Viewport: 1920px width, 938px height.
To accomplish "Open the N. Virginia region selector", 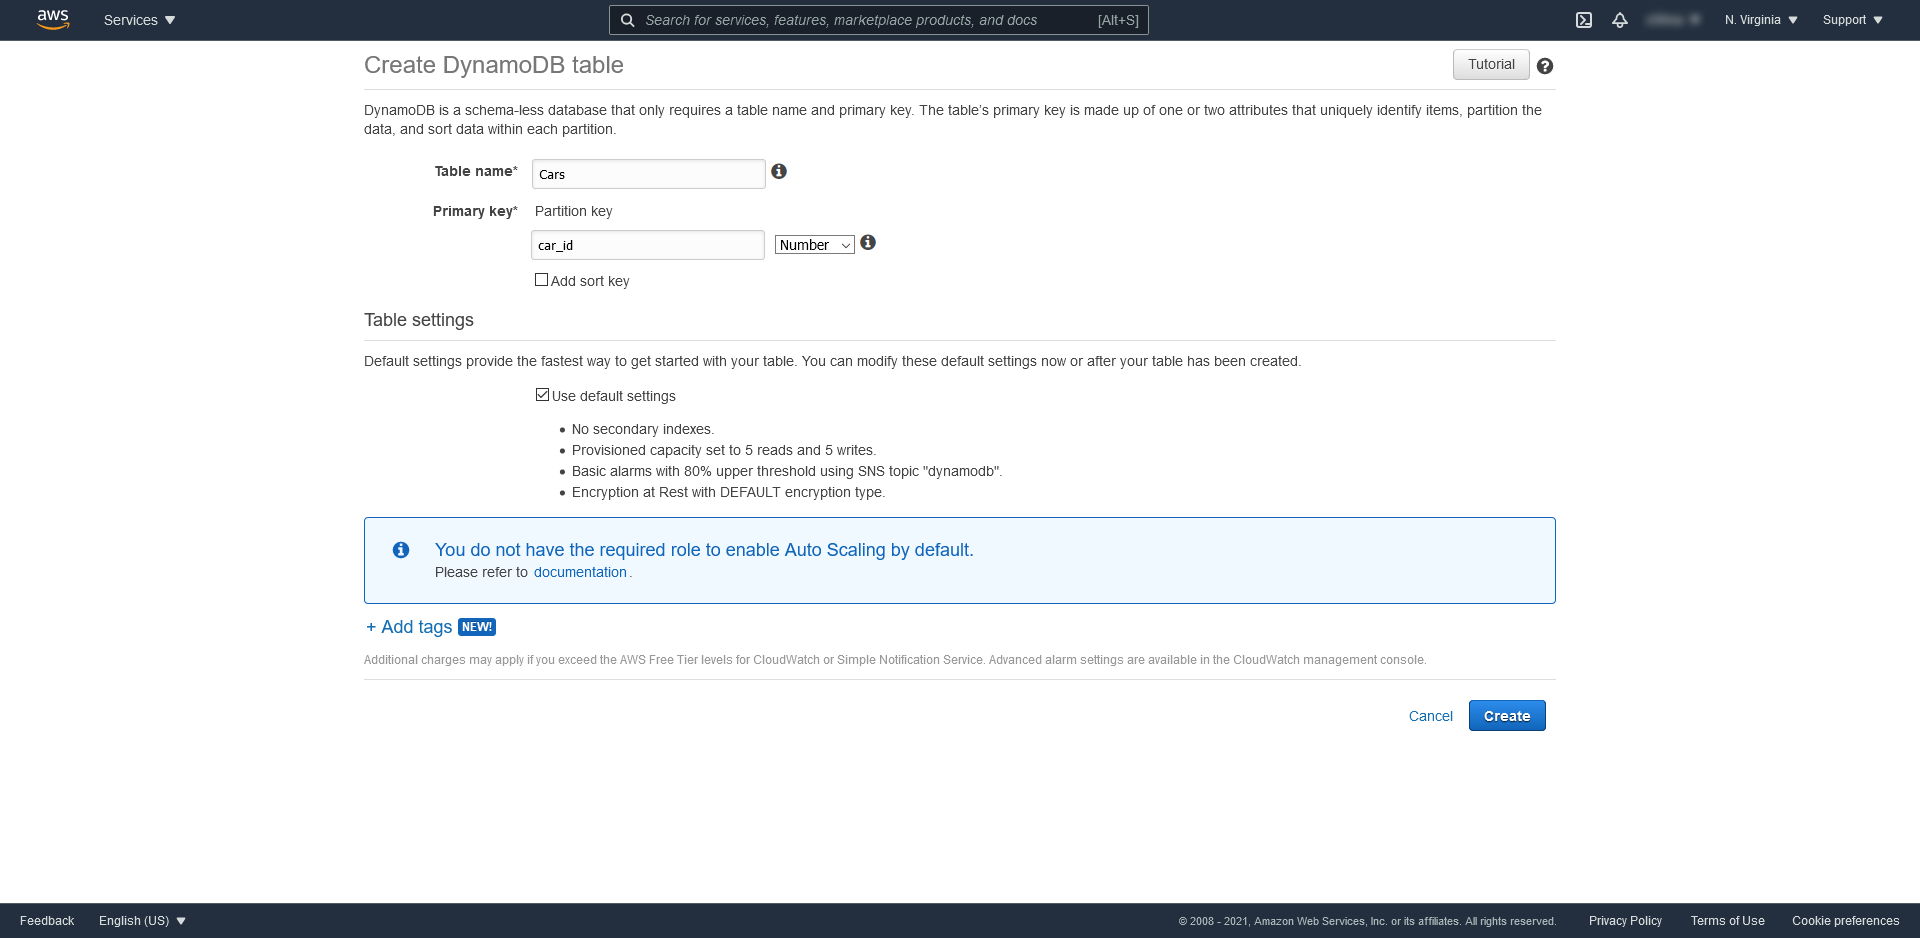I will (1761, 20).
